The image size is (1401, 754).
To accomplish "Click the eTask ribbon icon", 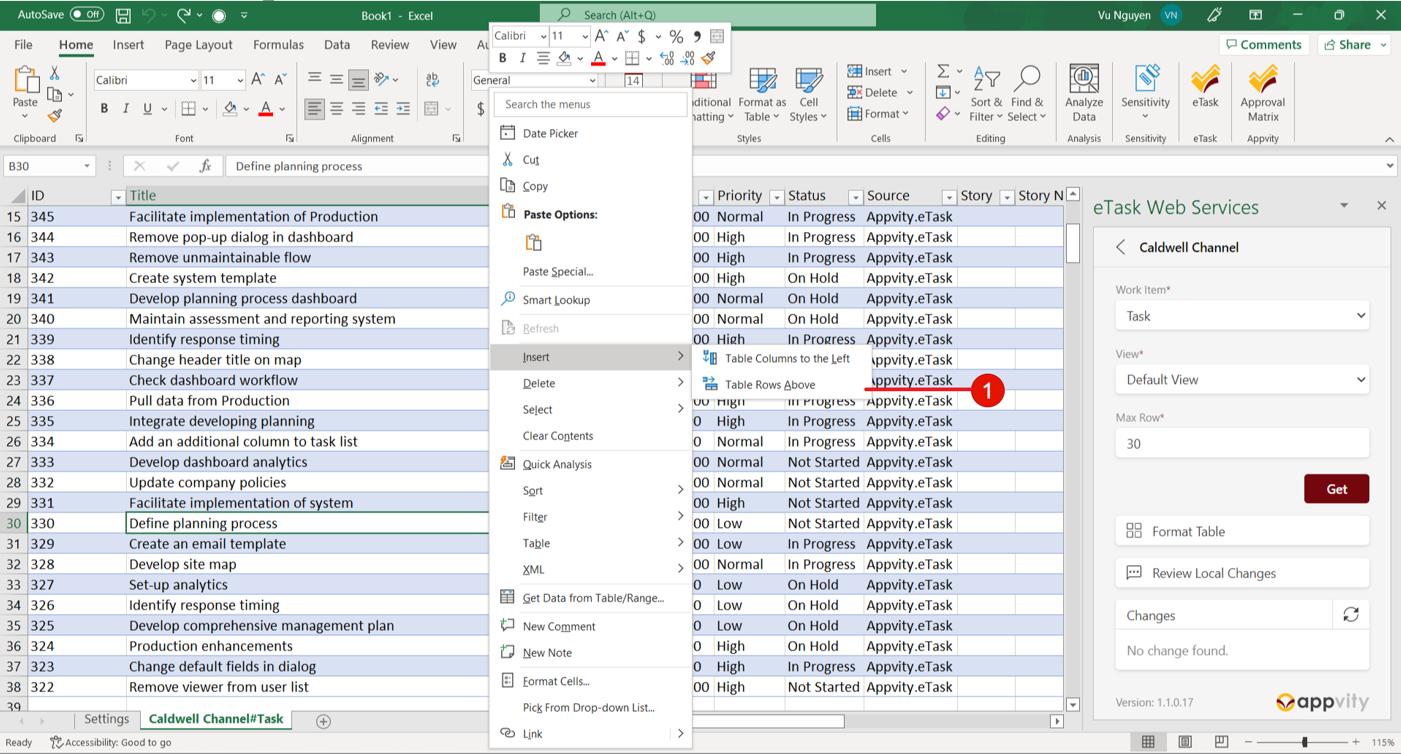I will tap(1205, 90).
